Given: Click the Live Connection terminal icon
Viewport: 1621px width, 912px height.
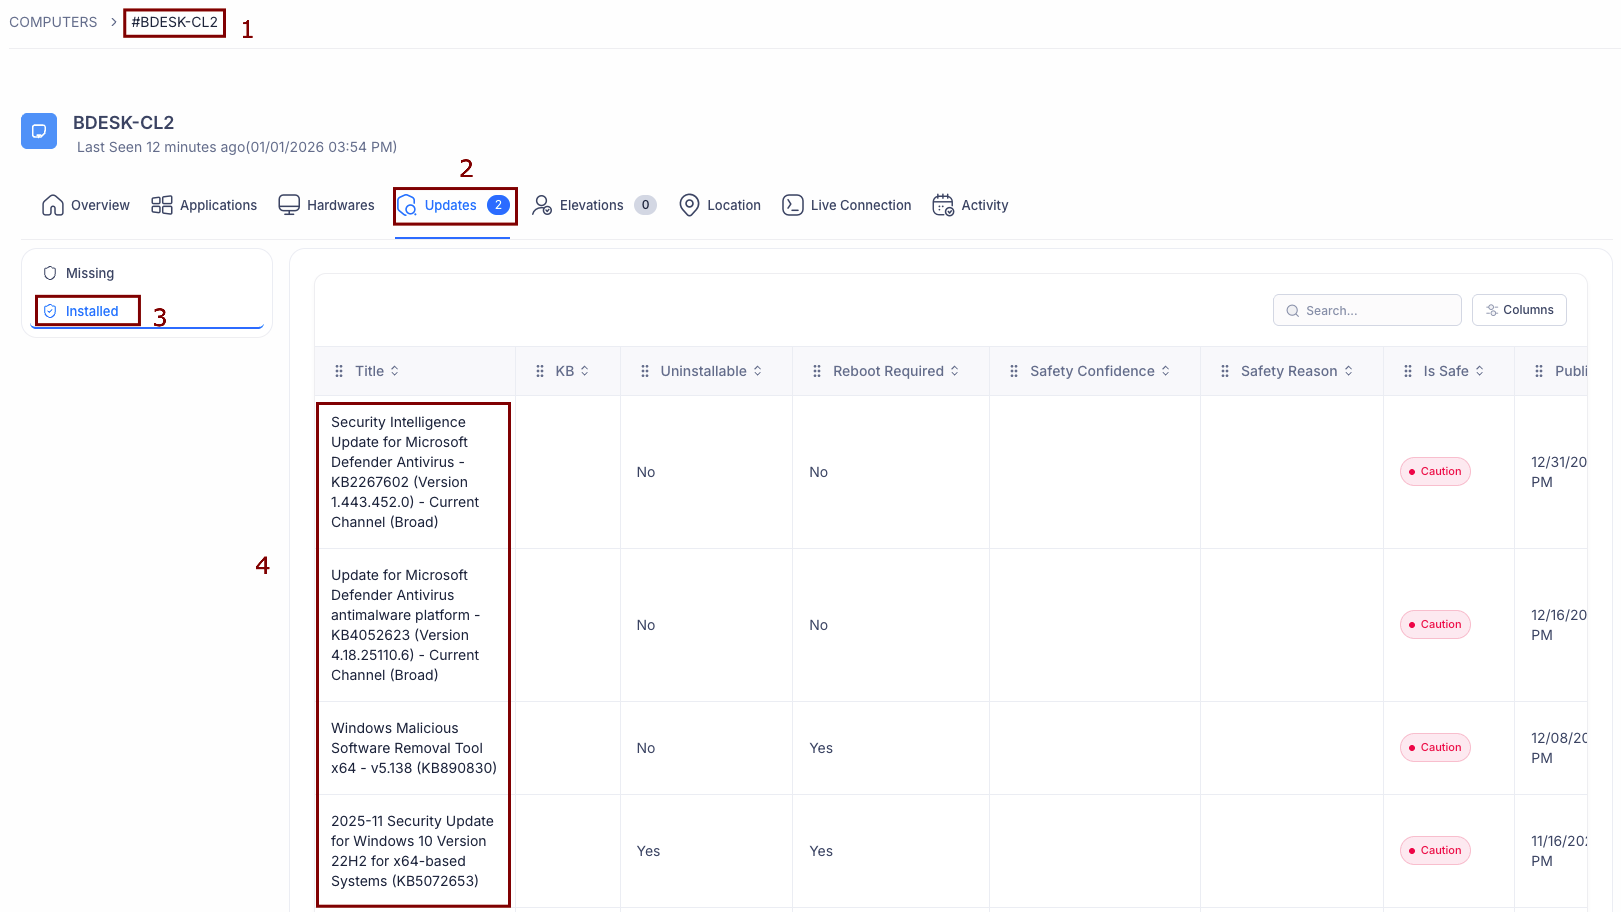Looking at the screenshot, I should pyautogui.click(x=793, y=205).
